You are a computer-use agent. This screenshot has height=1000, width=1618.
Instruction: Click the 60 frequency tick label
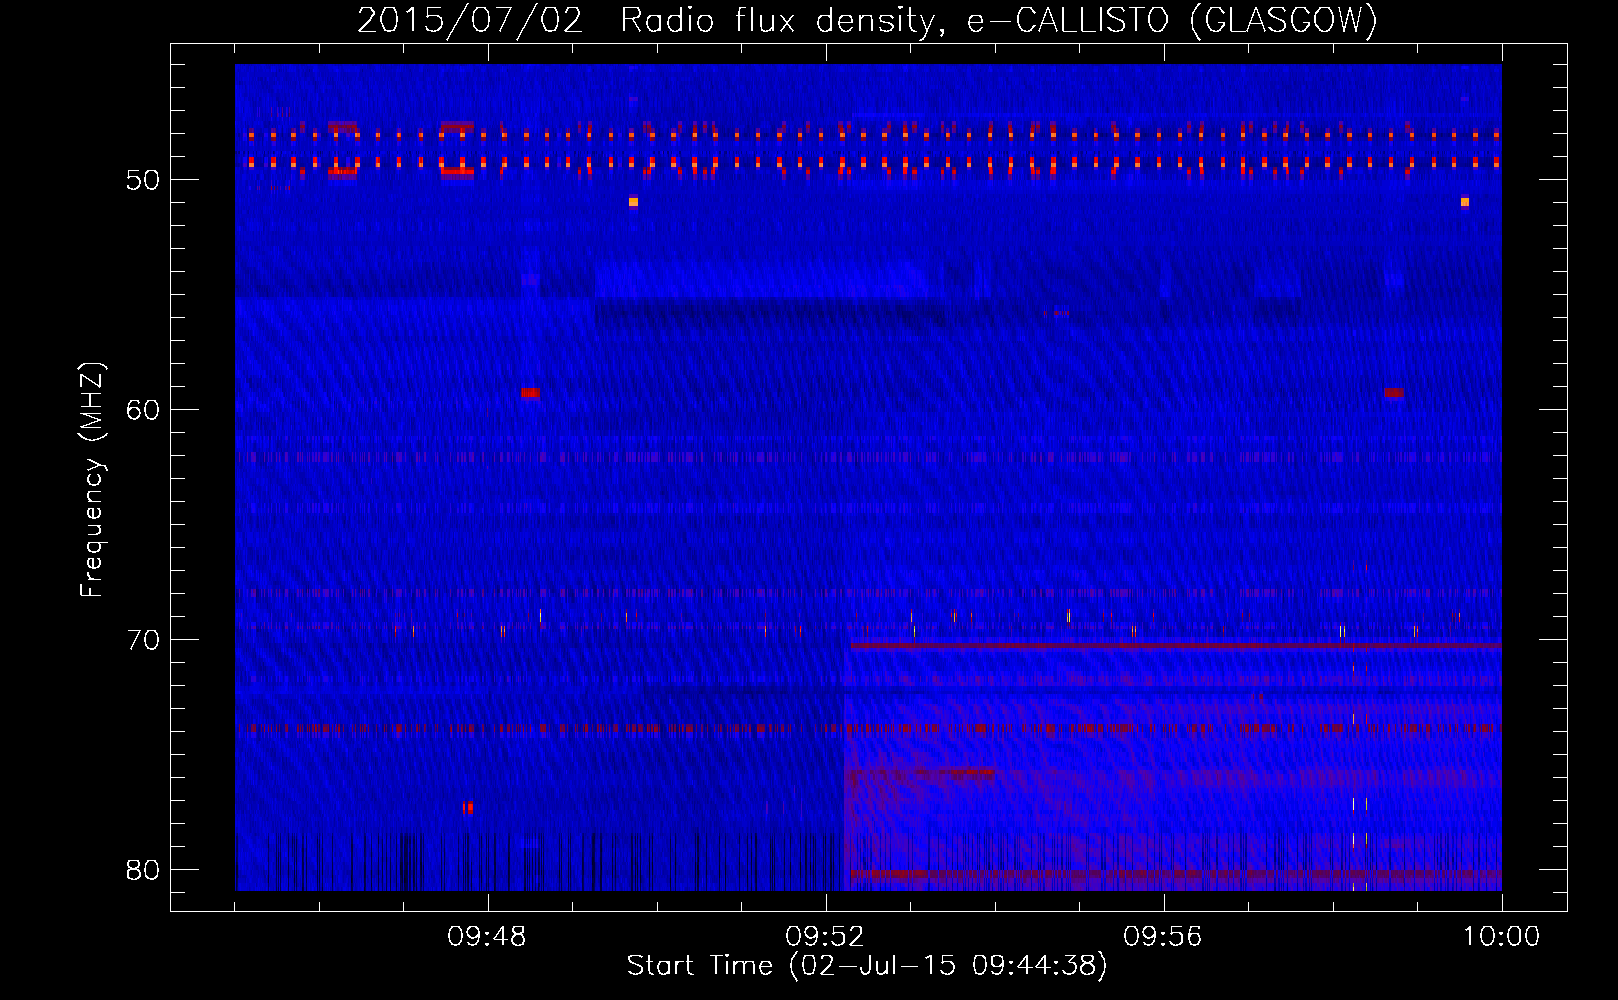pos(143,410)
